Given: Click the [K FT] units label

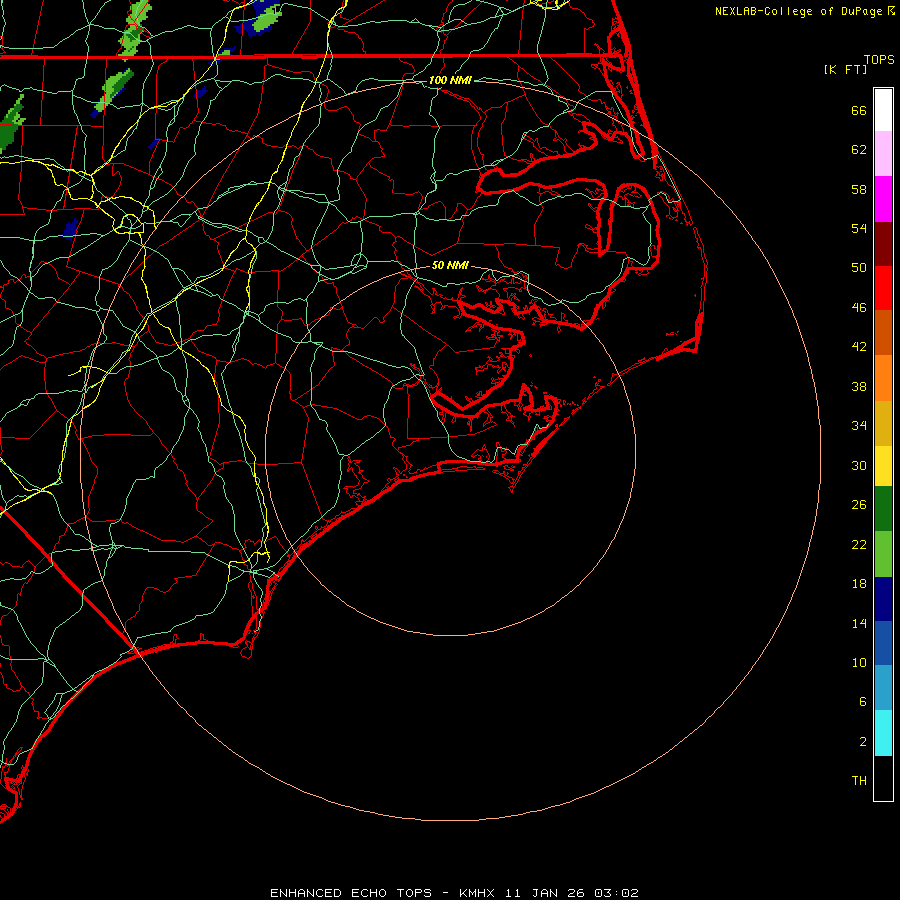Looking at the screenshot, I should click(845, 69).
